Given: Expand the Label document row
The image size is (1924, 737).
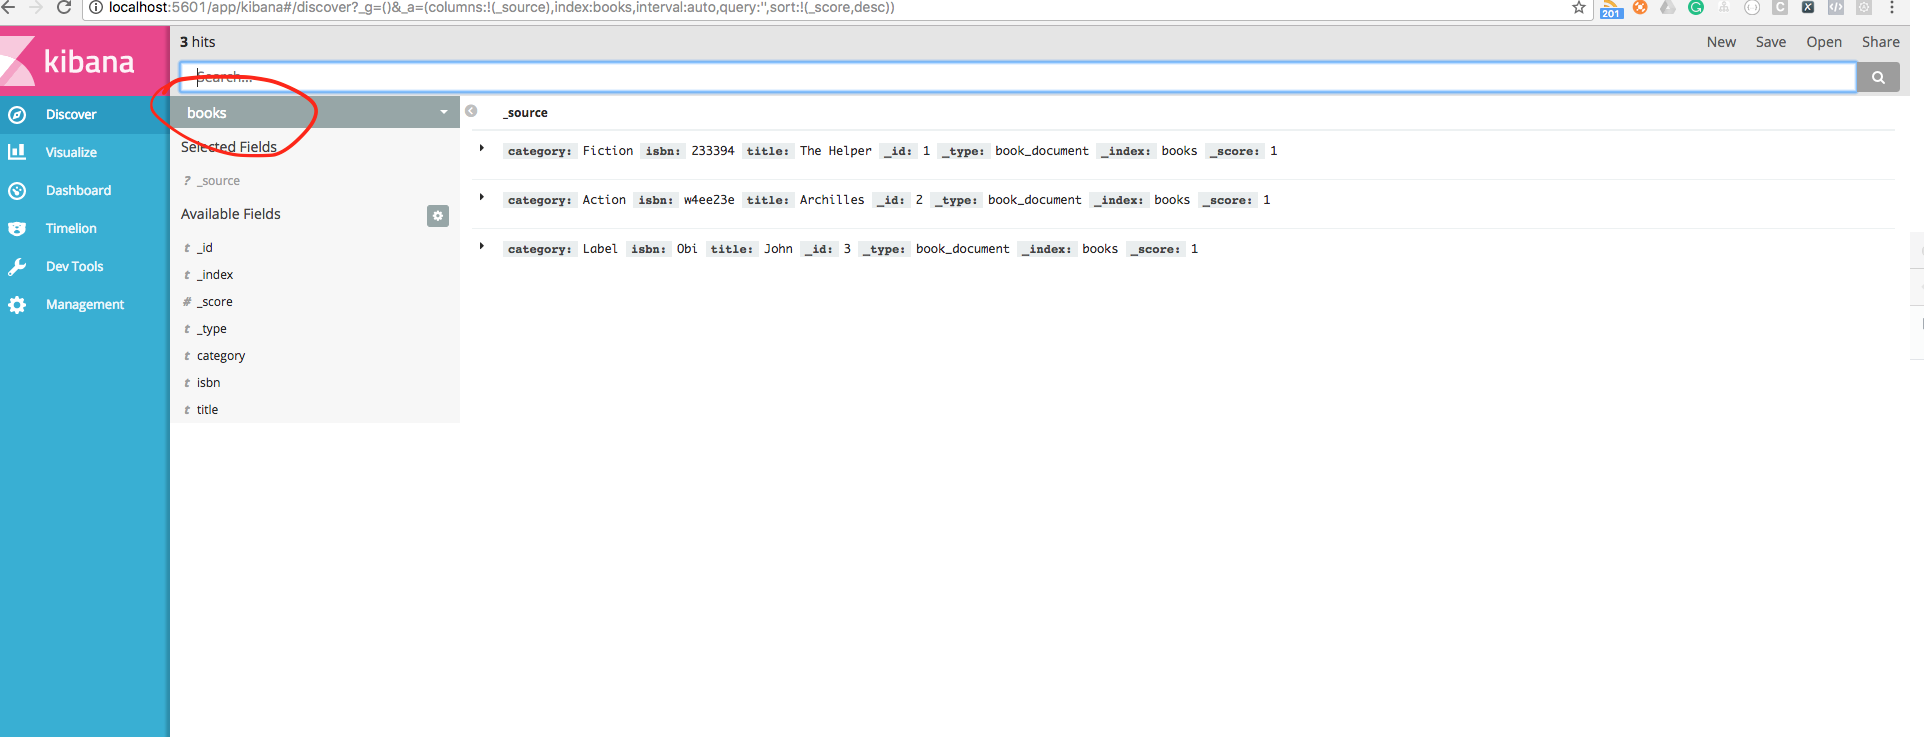Looking at the screenshot, I should tap(482, 247).
